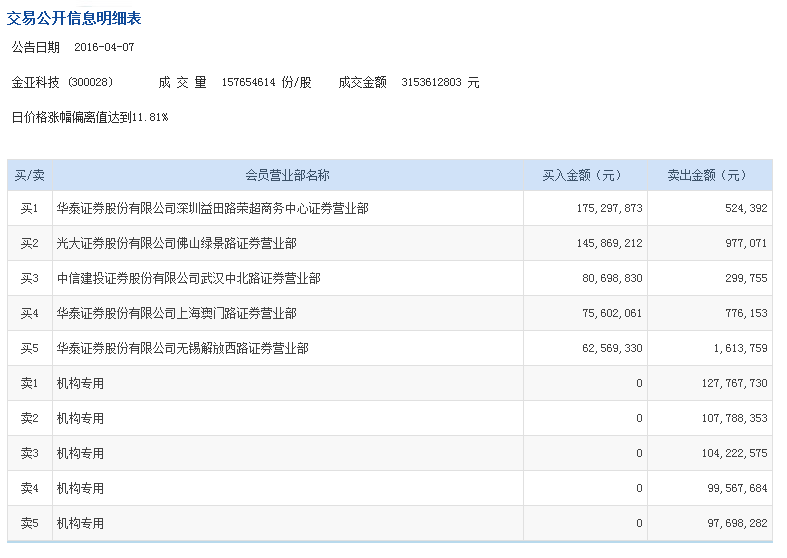The image size is (787, 558).
Task: Open 华泰证券深圳益田路荣超商务中心证券营业部 entry
Action: point(212,209)
